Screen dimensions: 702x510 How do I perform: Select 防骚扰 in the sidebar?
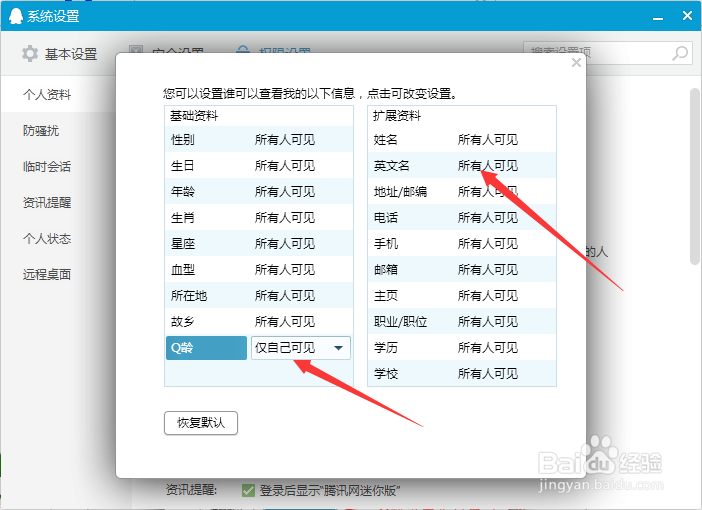click(x=41, y=131)
